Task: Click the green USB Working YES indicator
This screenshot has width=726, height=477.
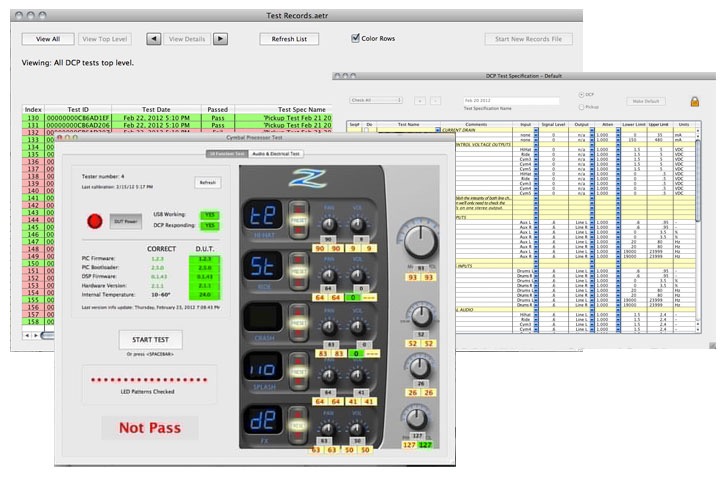Action: click(210, 215)
